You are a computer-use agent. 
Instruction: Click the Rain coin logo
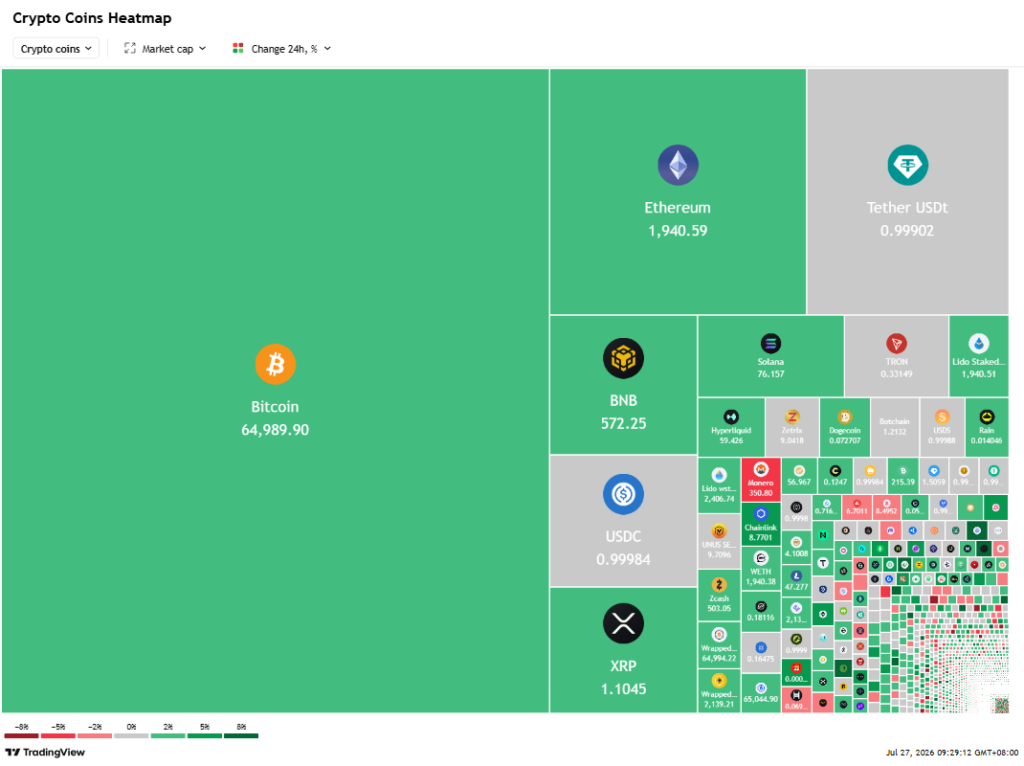pos(986,417)
